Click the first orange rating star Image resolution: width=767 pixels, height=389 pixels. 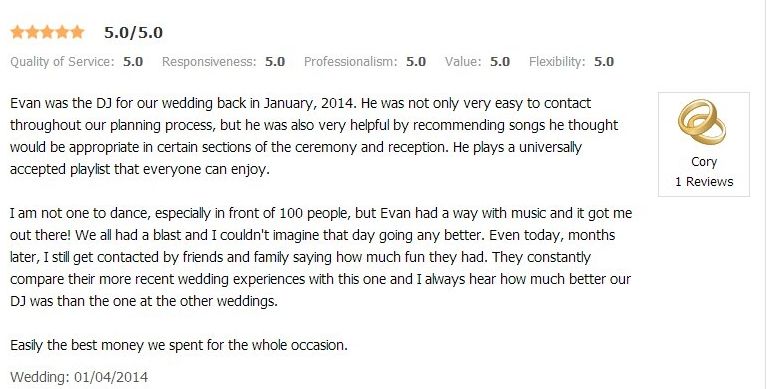pyautogui.click(x=18, y=32)
